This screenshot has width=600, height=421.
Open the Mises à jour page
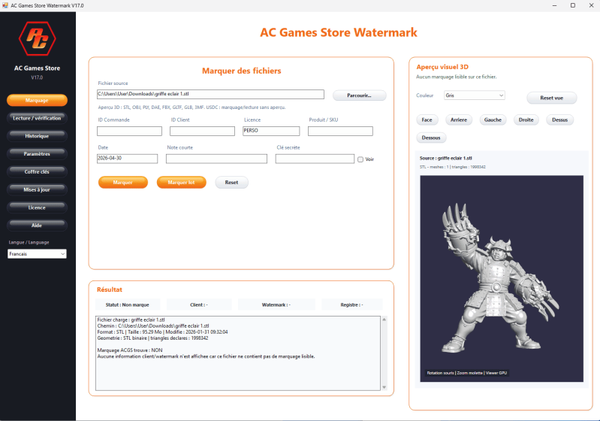pos(37,189)
